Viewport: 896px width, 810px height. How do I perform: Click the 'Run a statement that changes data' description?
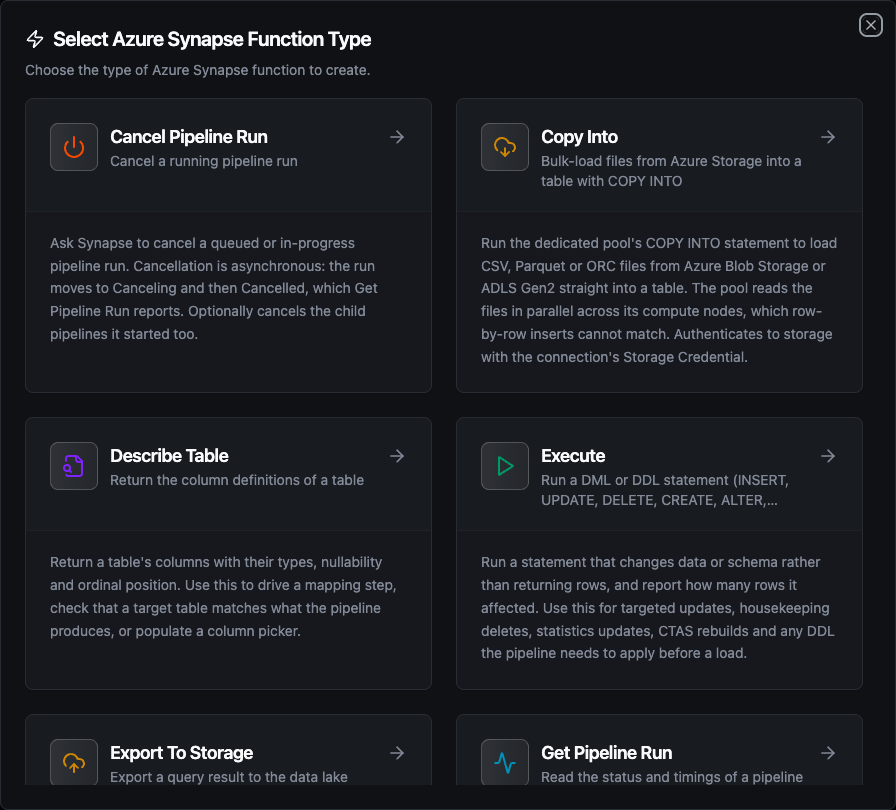(x=657, y=608)
